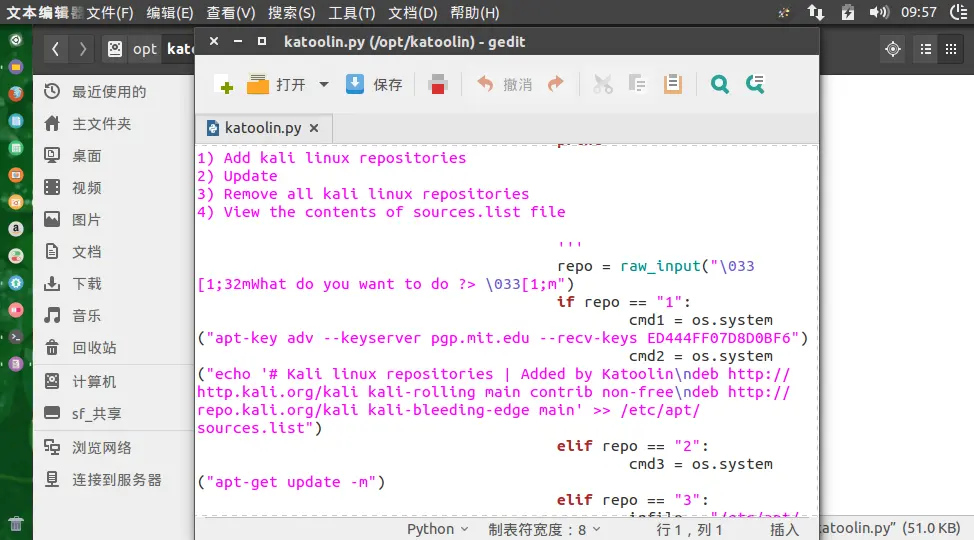Viewport: 974px width, 540px height.
Task: Open the 文件(F) menu
Action: pos(109,13)
